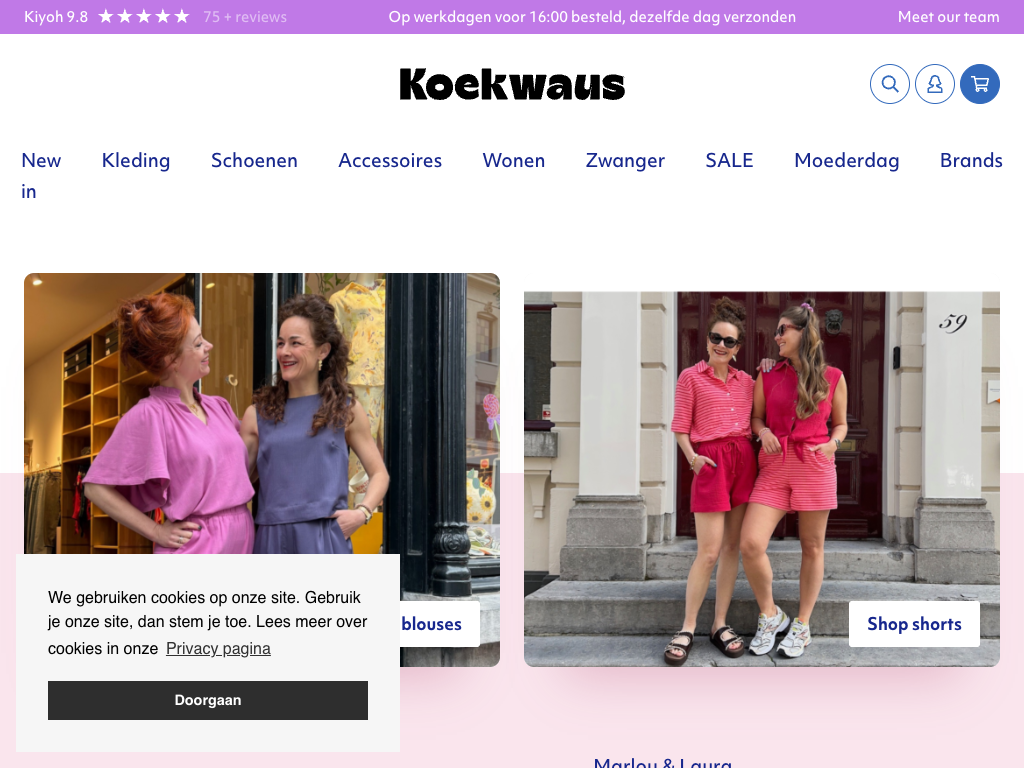
Task: Click the Koekwaus logo
Action: (x=512, y=85)
